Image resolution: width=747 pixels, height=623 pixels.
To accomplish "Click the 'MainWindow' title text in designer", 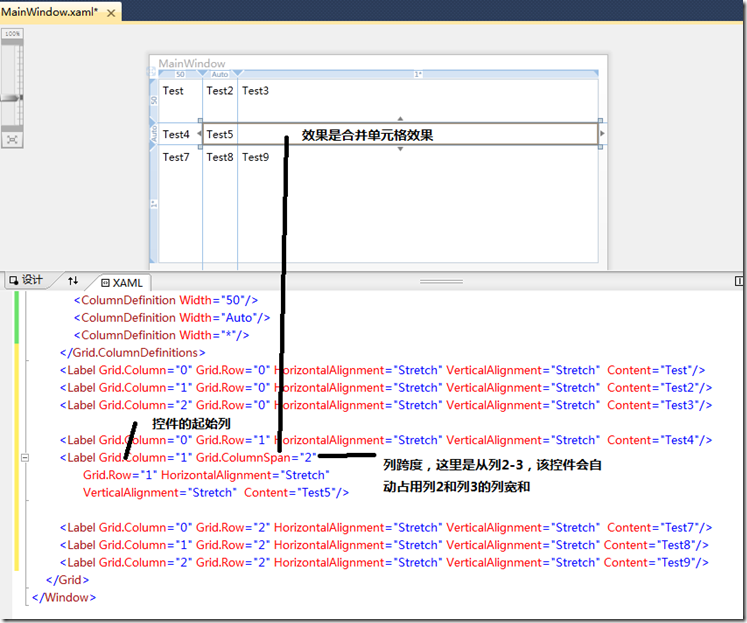I will [192, 63].
